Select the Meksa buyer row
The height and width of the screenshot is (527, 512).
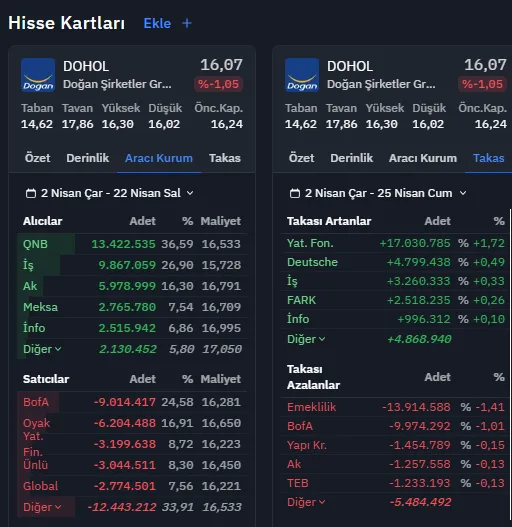[x=132, y=307]
